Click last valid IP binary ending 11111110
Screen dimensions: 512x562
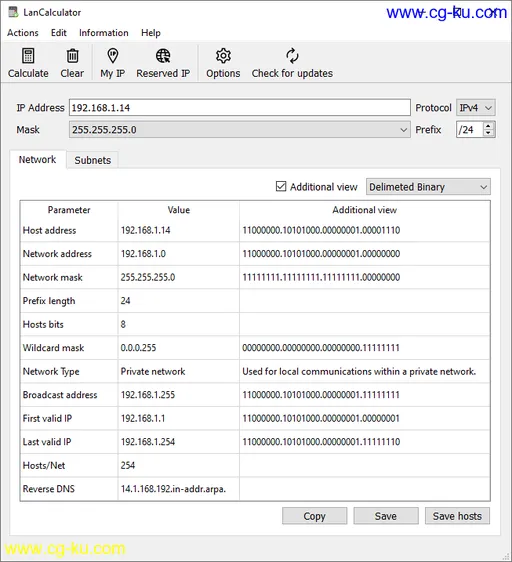(x=365, y=442)
